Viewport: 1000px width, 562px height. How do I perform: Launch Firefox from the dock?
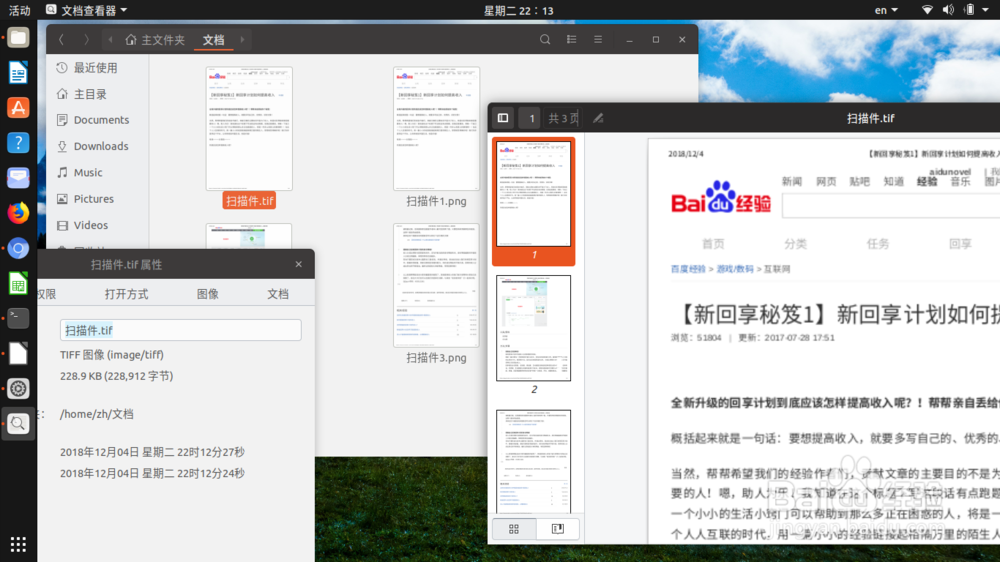point(18,213)
